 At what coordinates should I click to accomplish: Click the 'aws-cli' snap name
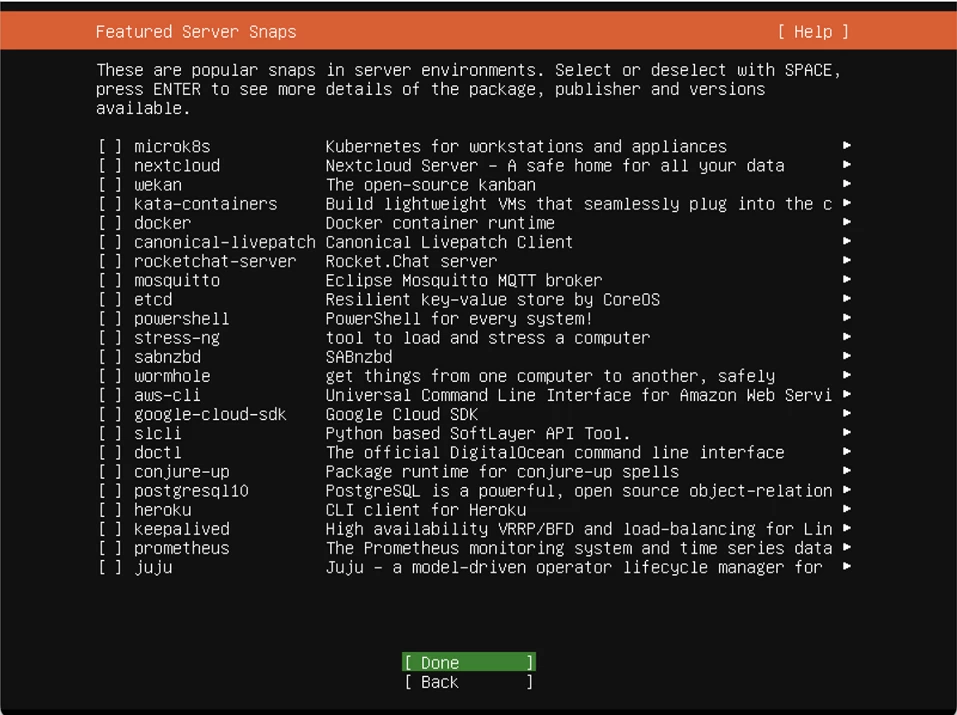(x=167, y=396)
